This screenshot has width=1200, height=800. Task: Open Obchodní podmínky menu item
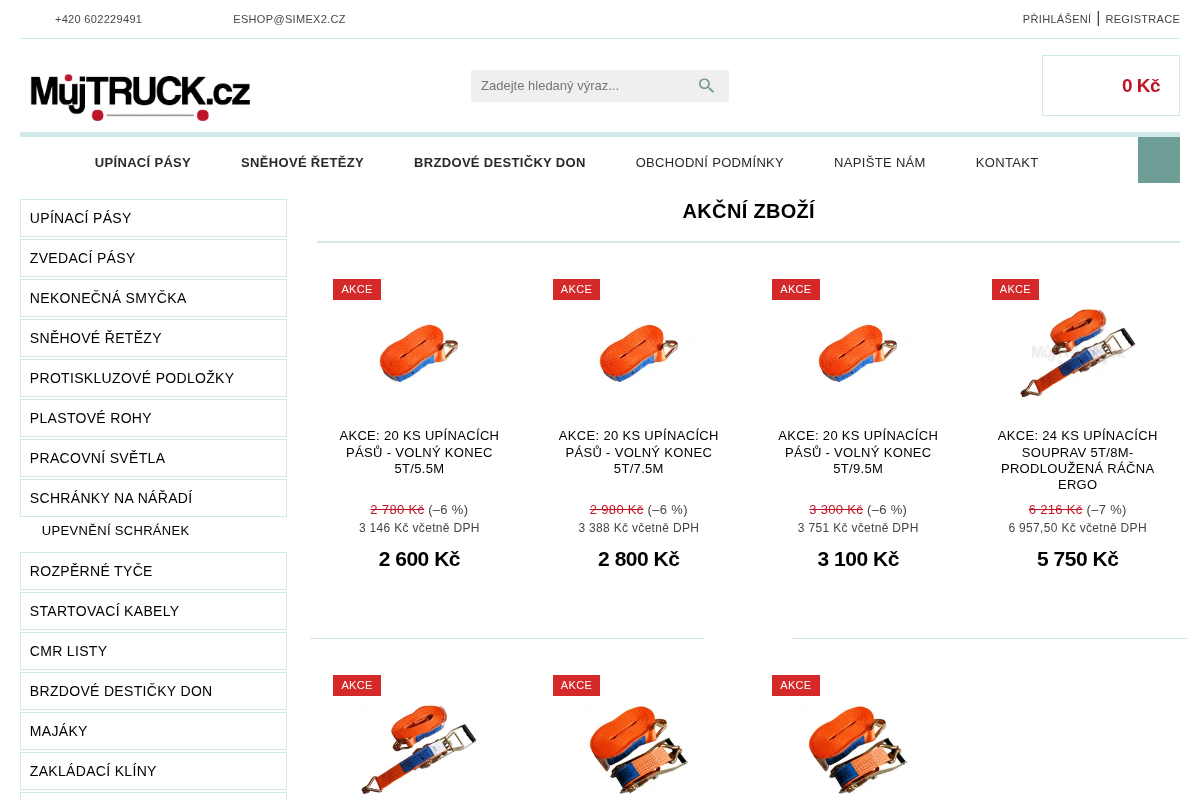click(710, 162)
